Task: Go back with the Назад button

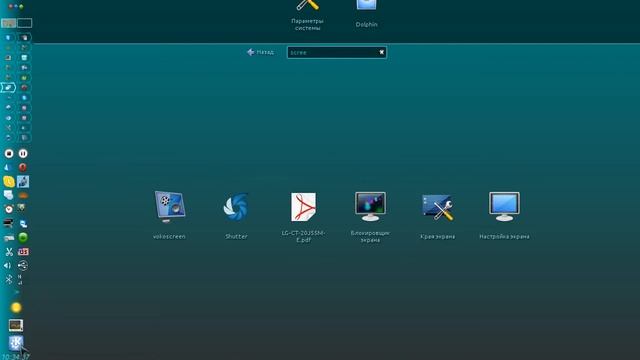Action: point(260,52)
